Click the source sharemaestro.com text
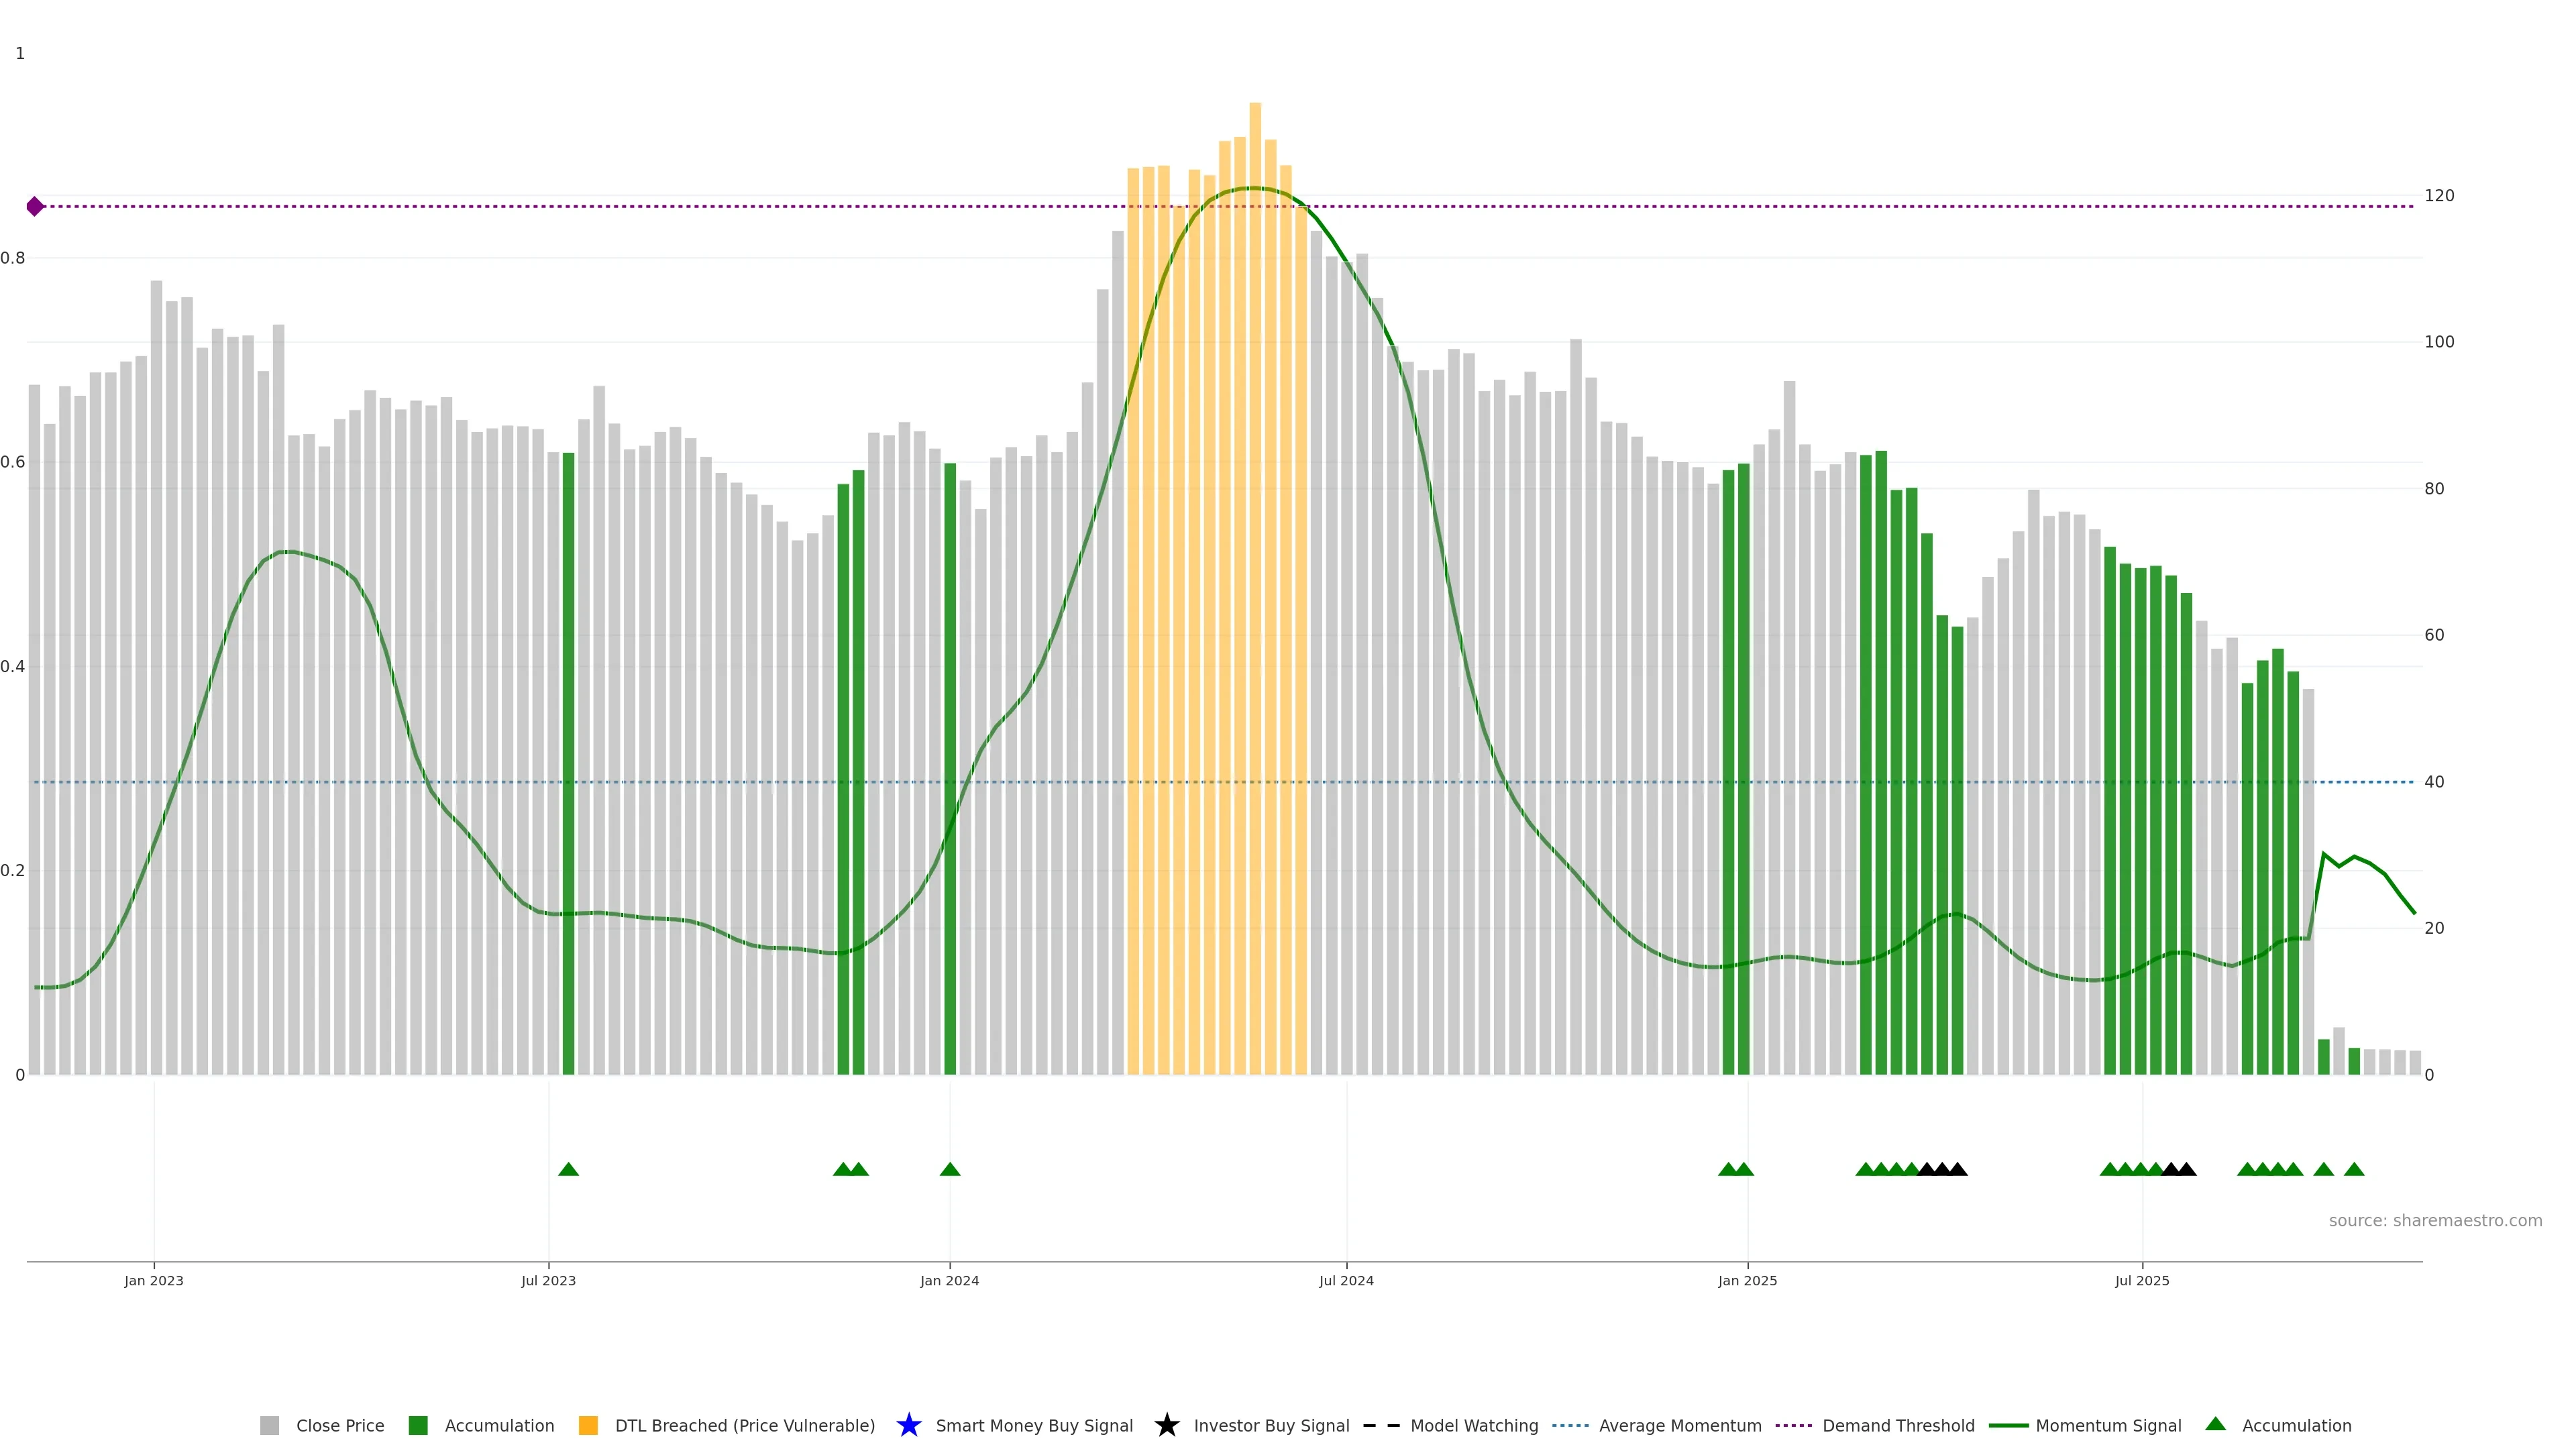The image size is (2576, 1449). coord(2435,1220)
